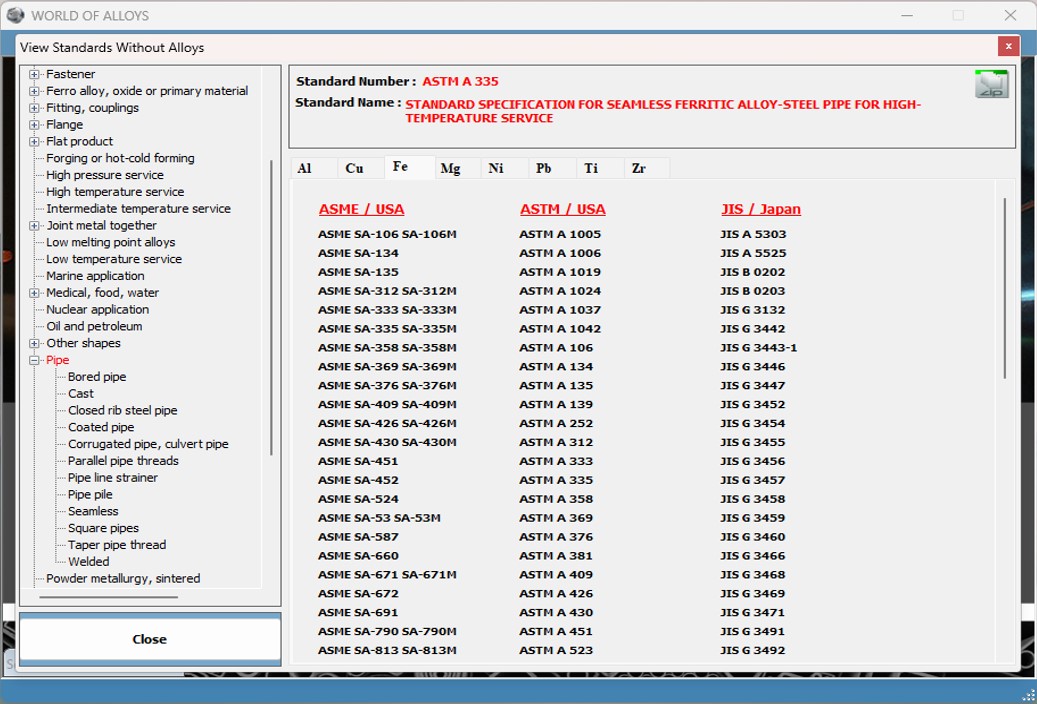This screenshot has width=1037, height=704.
Task: Collapse the Pipe tree node
Action: (34, 360)
